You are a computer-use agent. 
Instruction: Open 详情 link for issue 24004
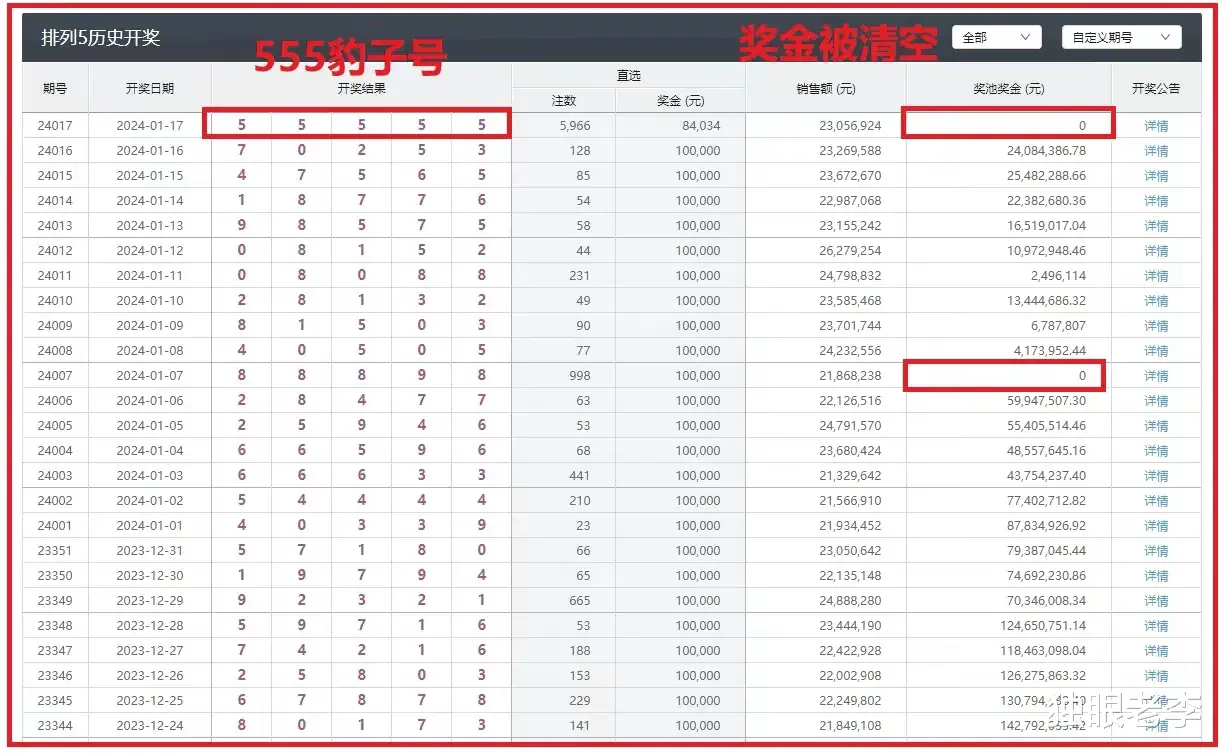pos(1156,451)
